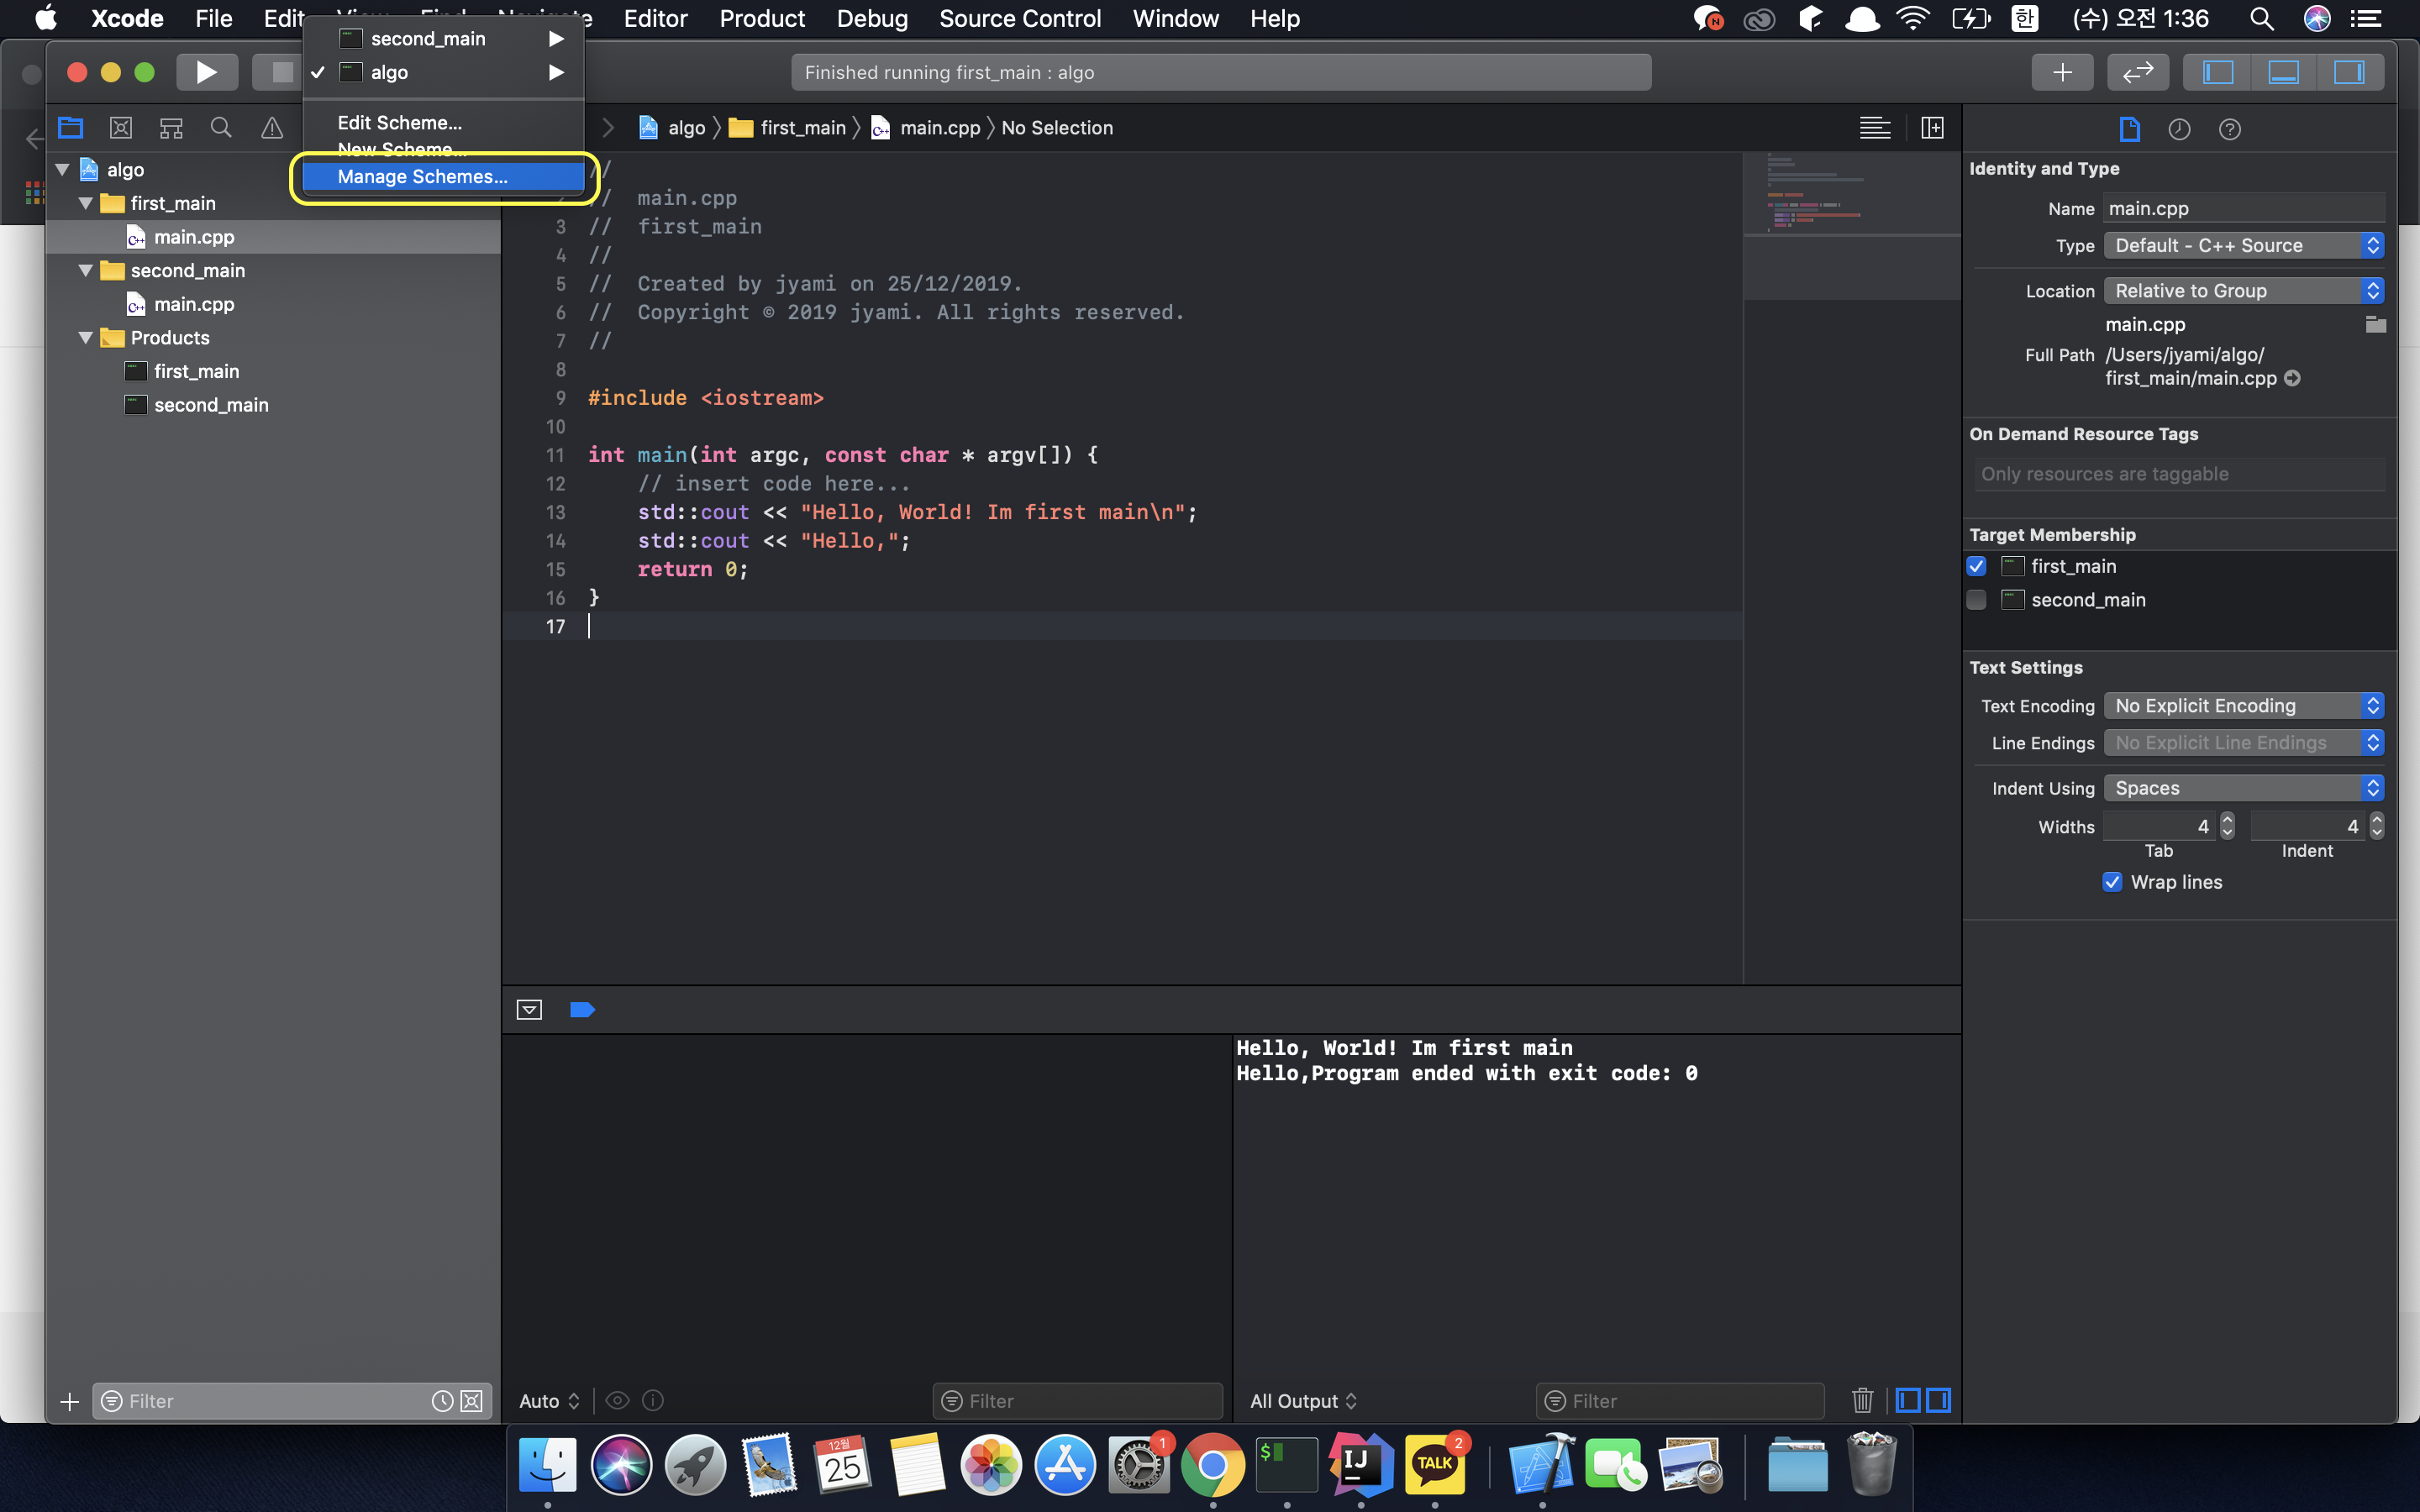The height and width of the screenshot is (1512, 2420).
Task: Select Manage Schemes menu item
Action: tap(422, 177)
